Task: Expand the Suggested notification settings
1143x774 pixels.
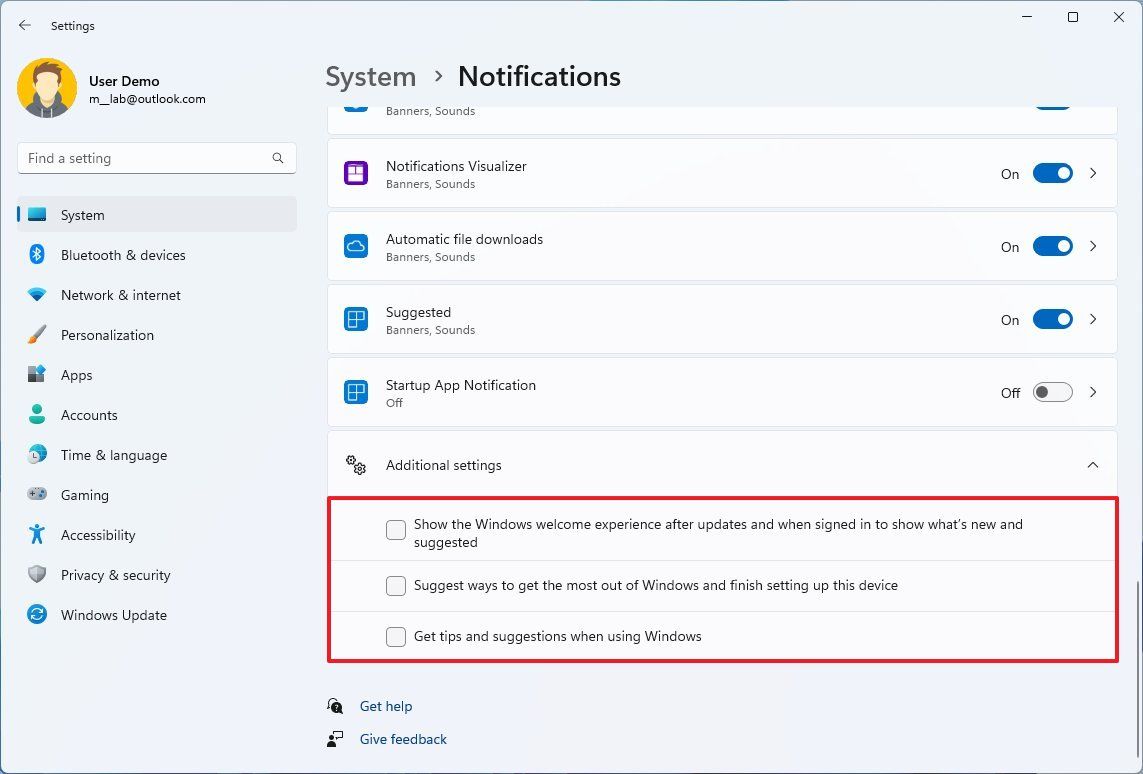Action: click(x=1093, y=319)
